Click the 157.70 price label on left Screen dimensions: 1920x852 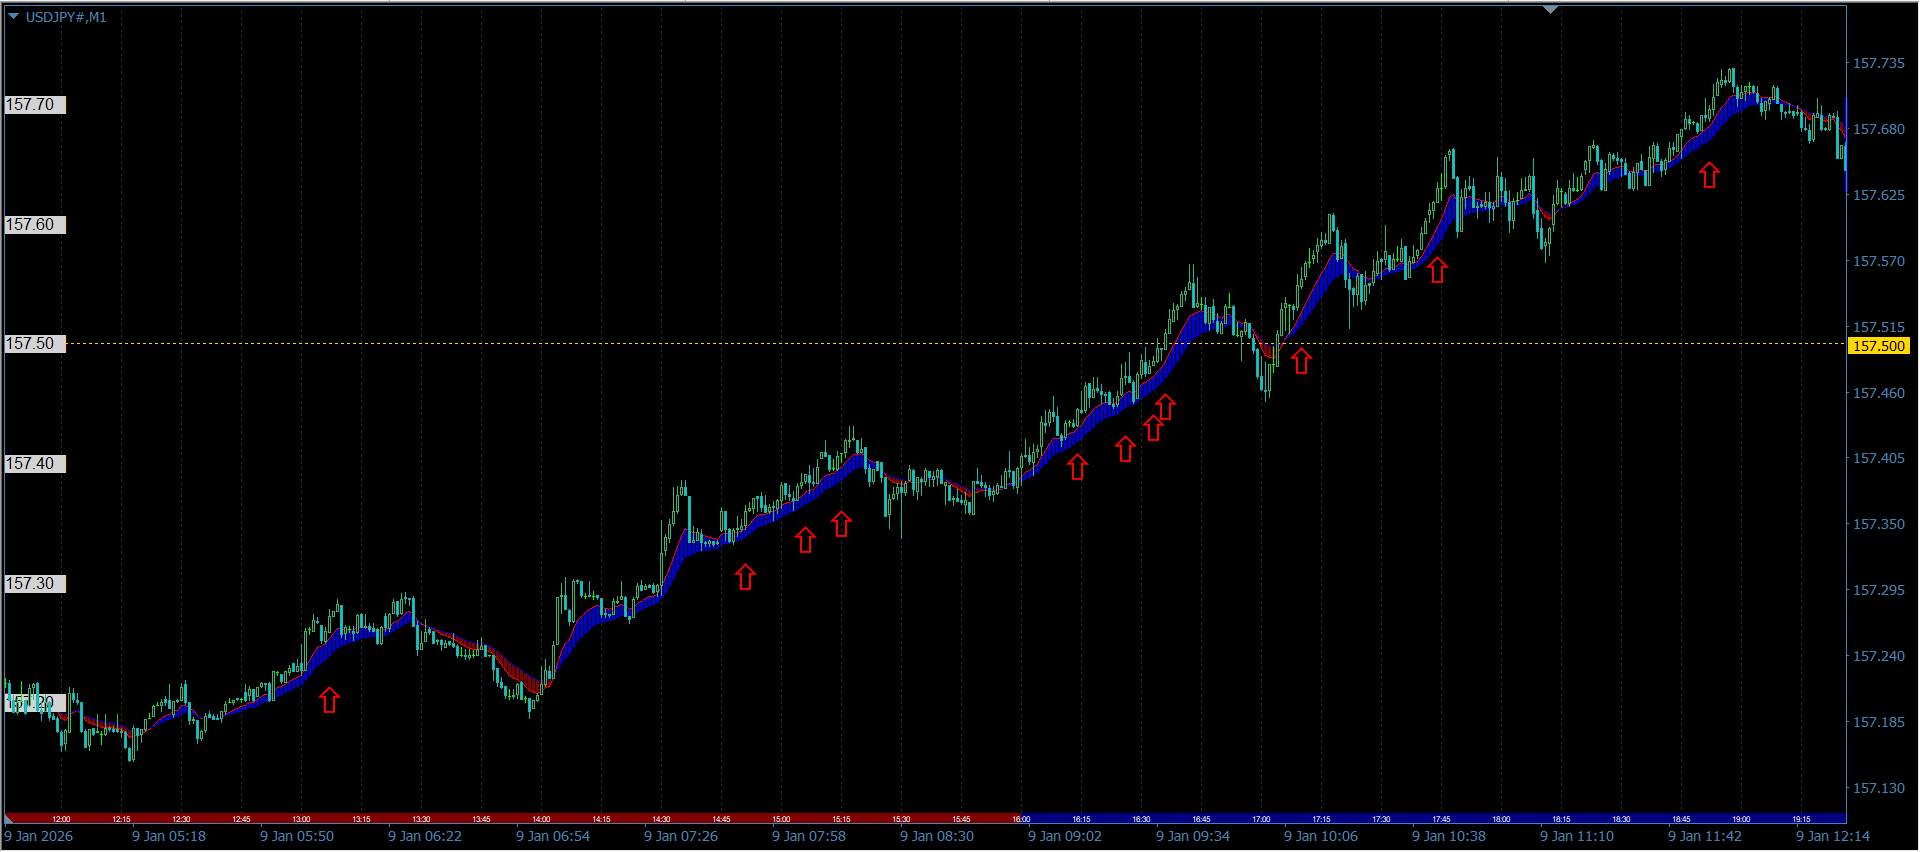[35, 105]
